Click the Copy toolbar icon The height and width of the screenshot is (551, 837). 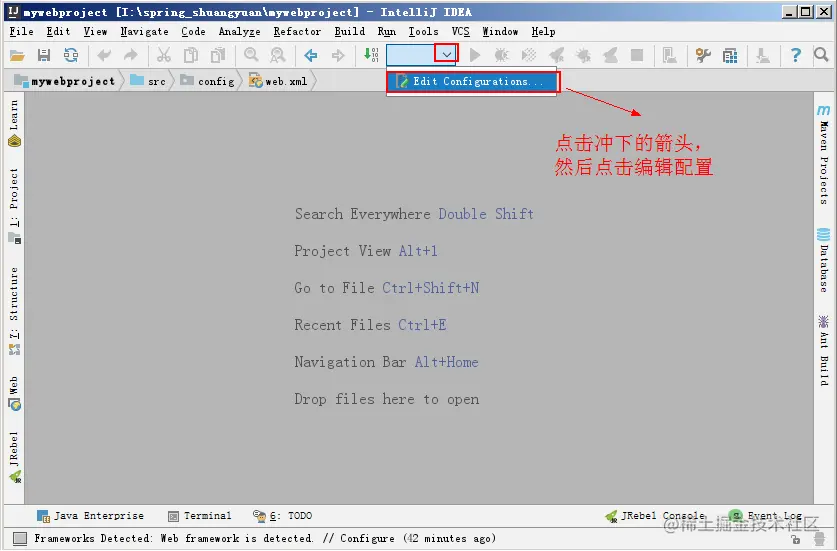point(191,55)
